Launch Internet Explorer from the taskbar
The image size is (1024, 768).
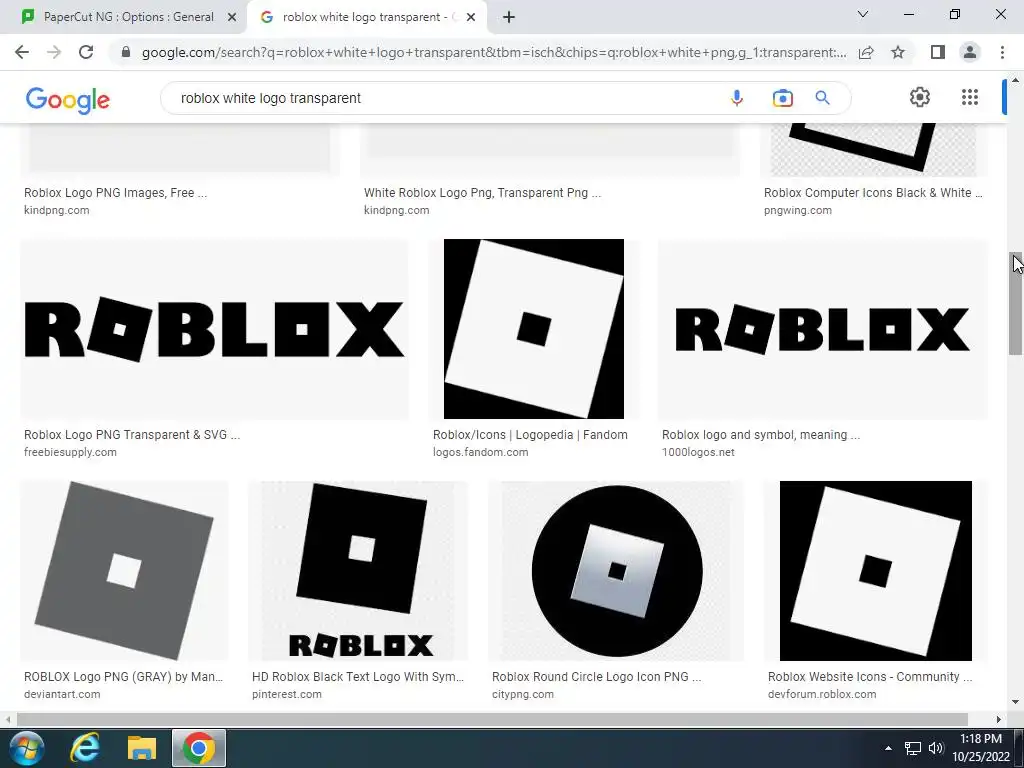click(x=85, y=748)
